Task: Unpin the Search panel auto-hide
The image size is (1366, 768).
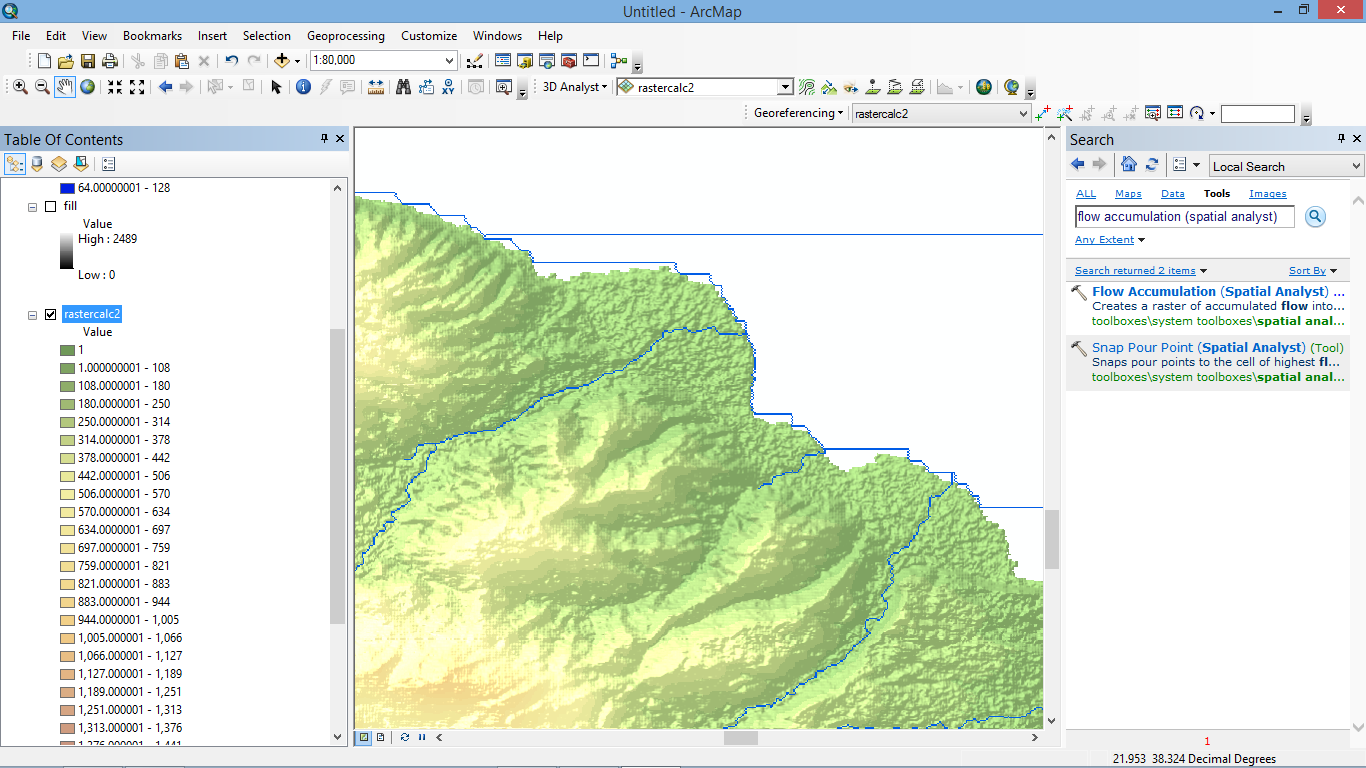Action: (1343, 139)
